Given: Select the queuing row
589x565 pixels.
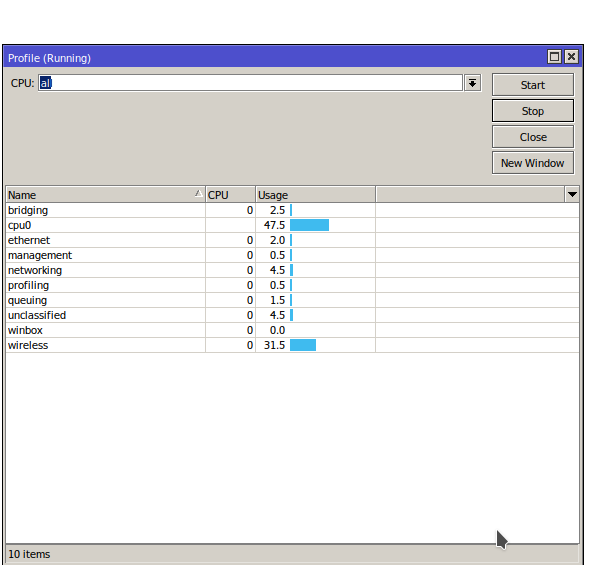Looking at the screenshot, I should point(292,301).
